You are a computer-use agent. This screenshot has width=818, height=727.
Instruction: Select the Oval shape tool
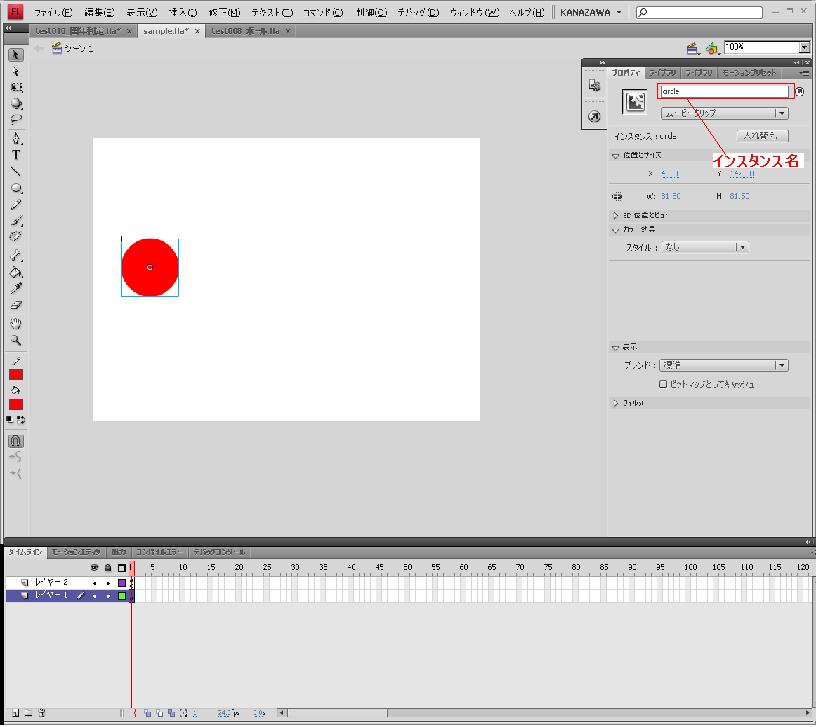[x=16, y=188]
